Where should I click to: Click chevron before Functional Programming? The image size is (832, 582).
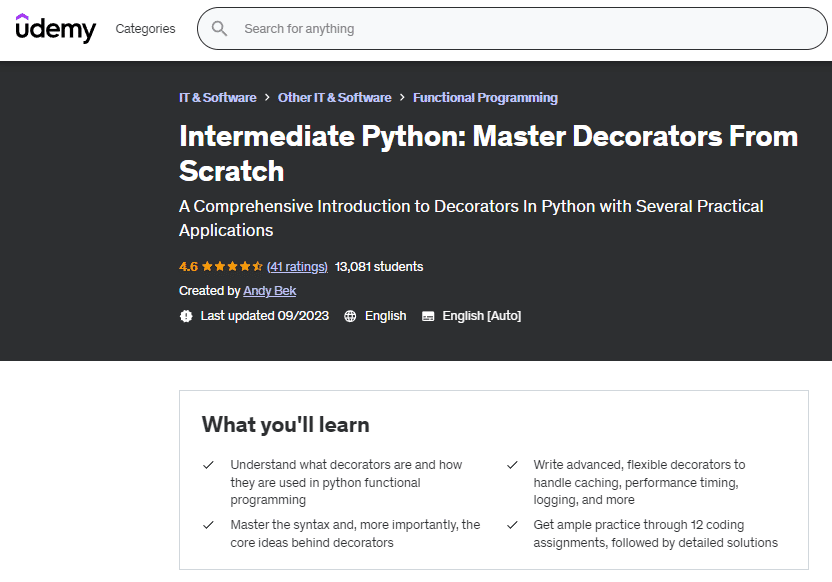[402, 98]
